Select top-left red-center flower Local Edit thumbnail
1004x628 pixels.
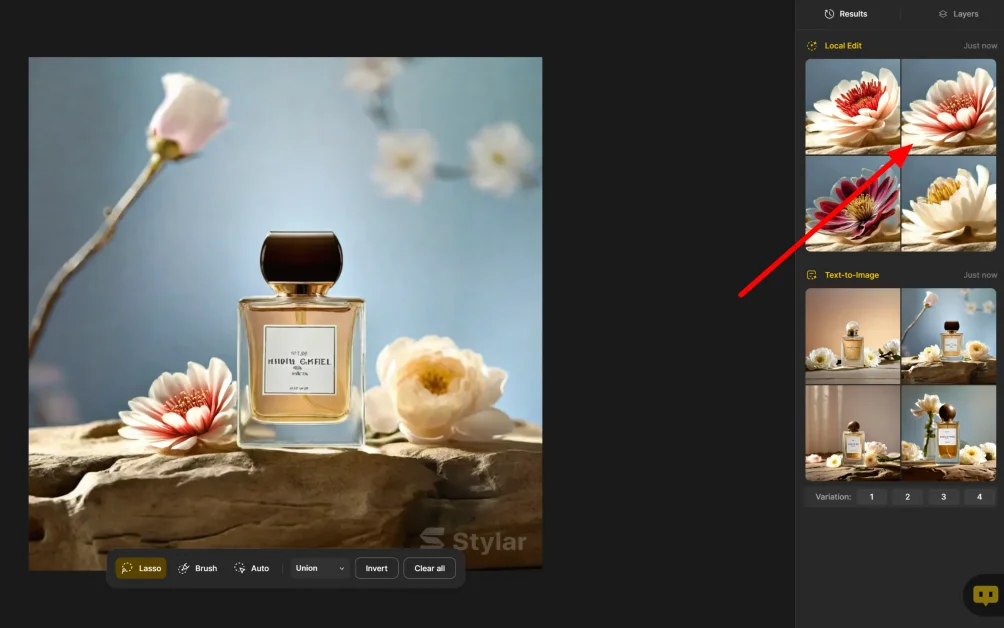click(852, 106)
